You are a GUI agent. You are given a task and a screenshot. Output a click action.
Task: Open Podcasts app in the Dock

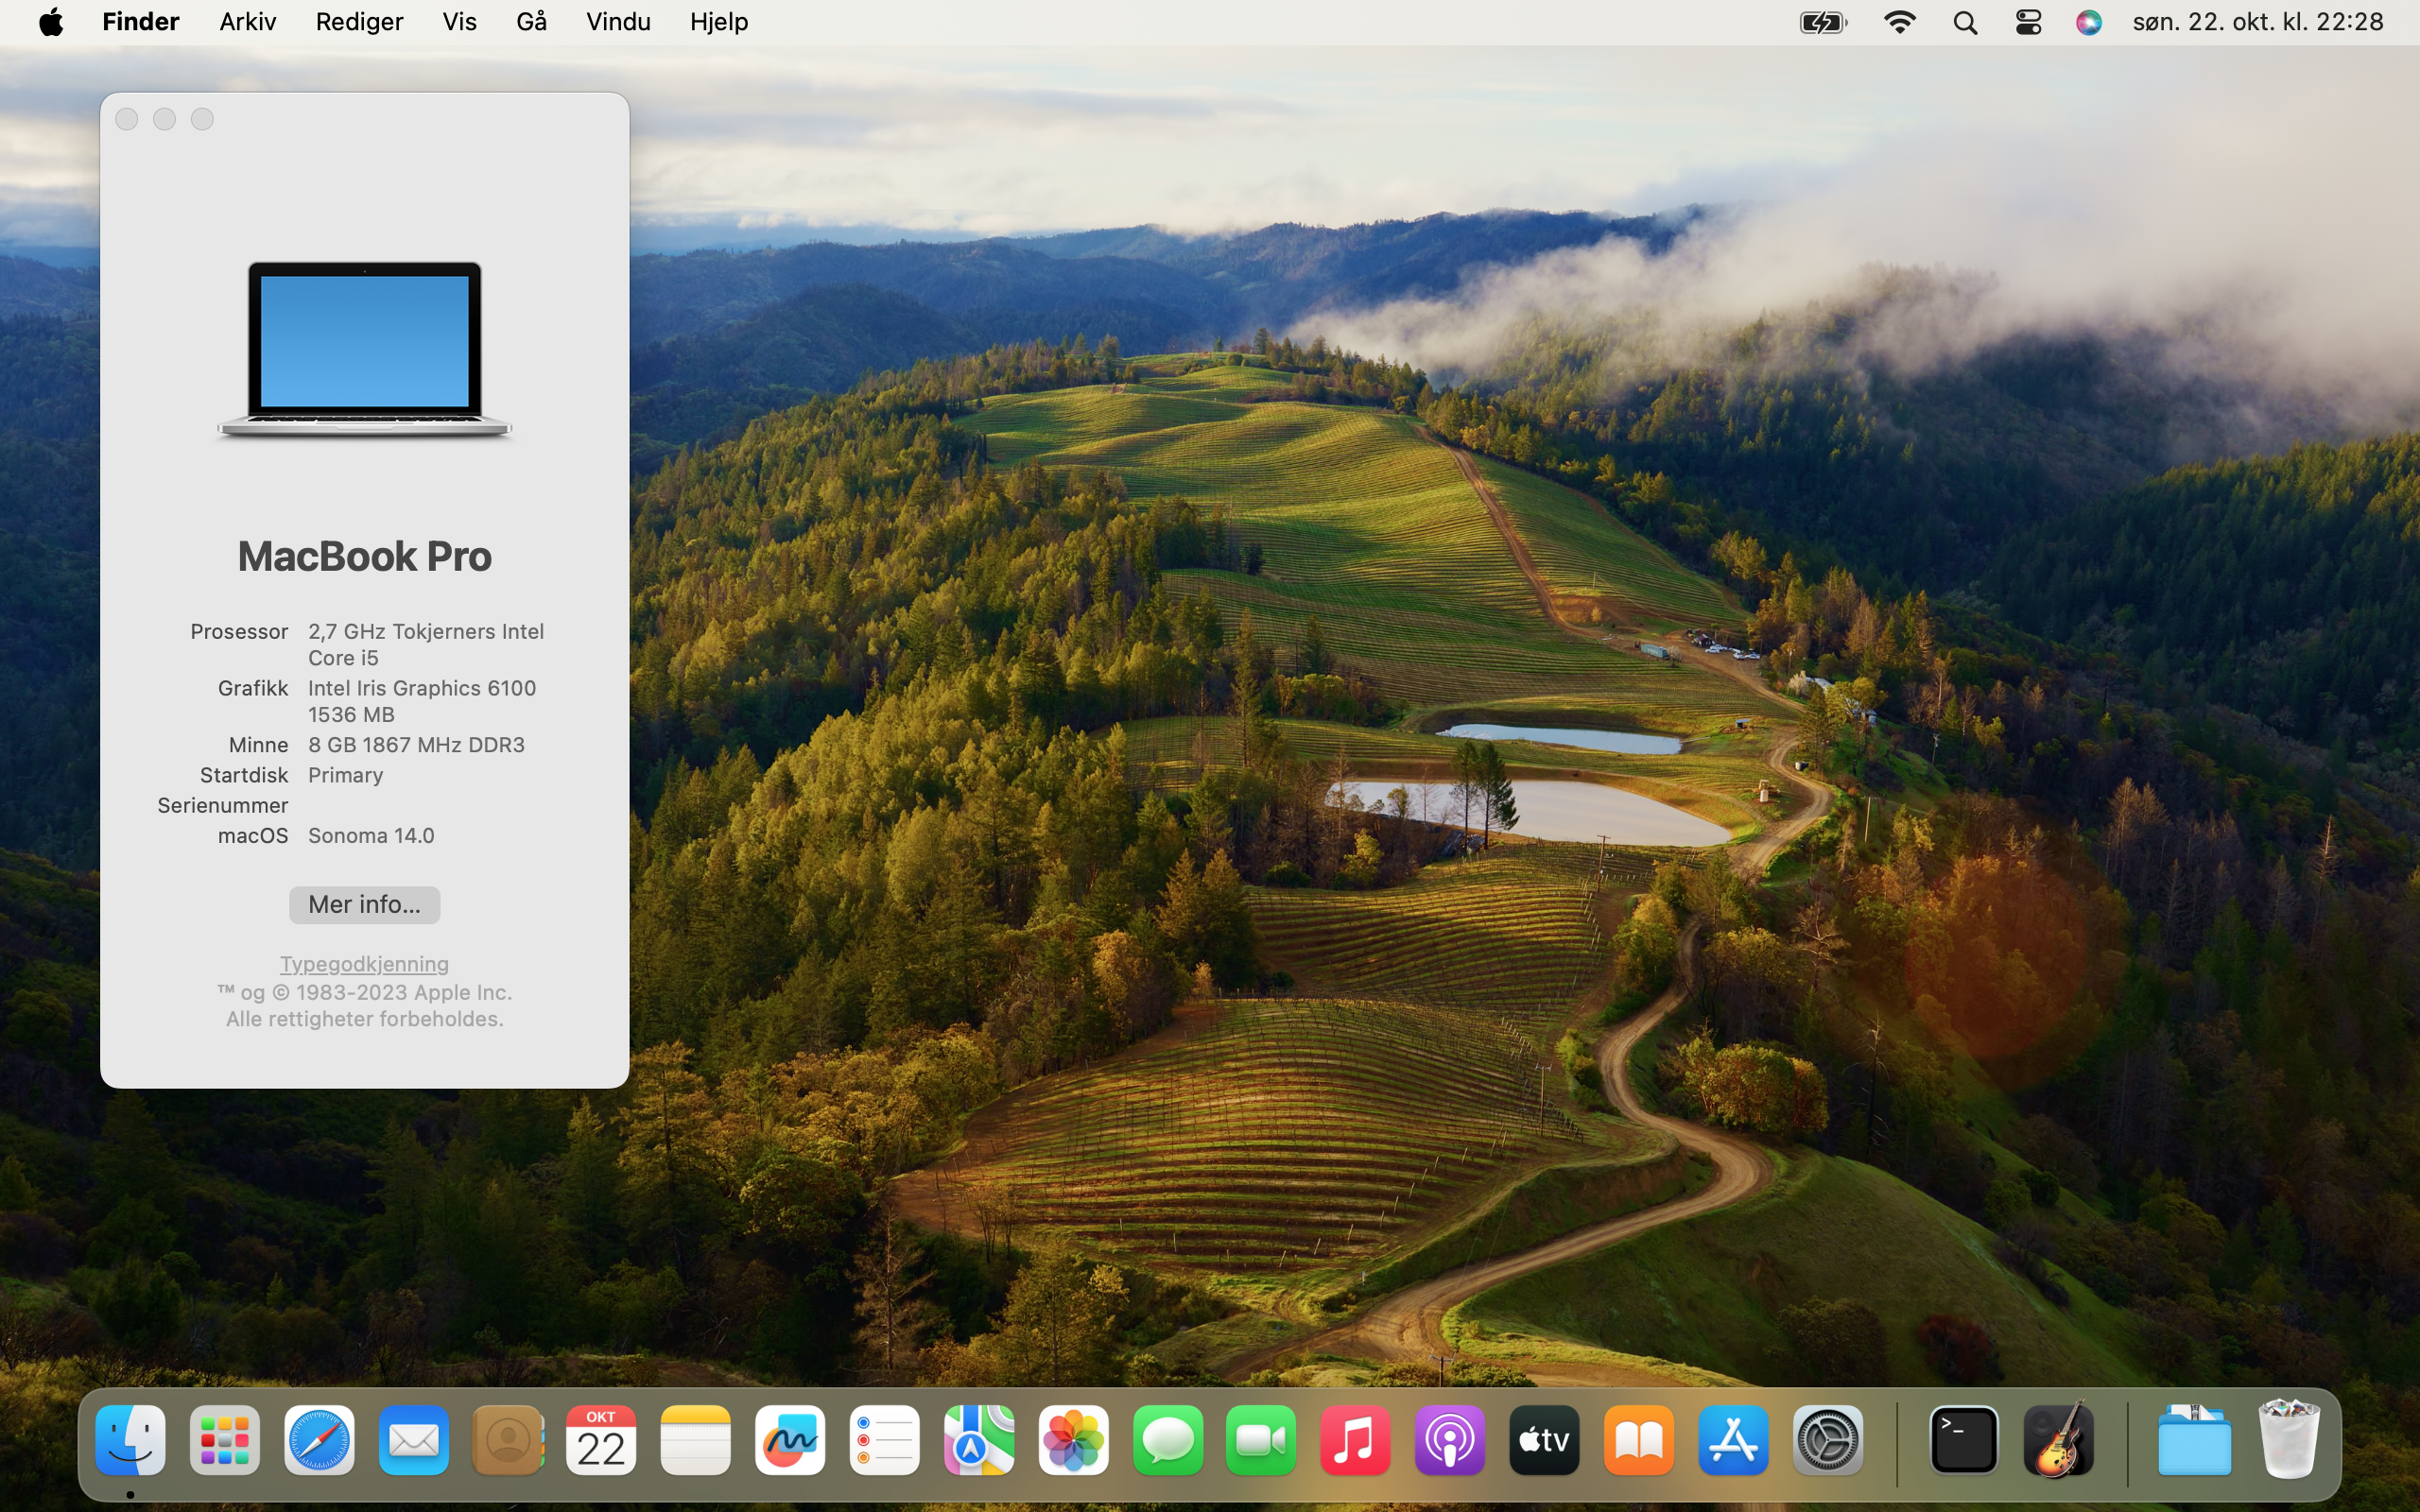pyautogui.click(x=1450, y=1440)
